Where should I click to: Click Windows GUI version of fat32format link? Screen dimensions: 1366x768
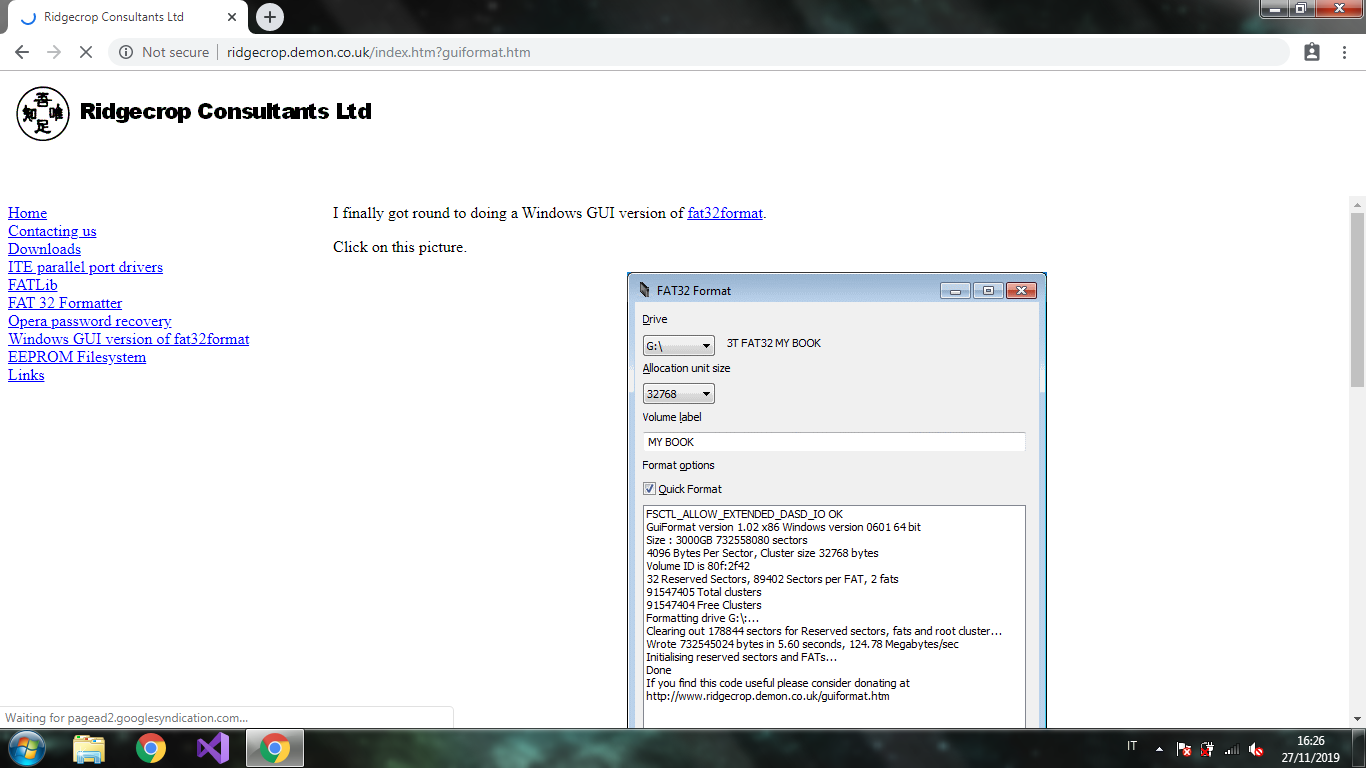coord(128,339)
